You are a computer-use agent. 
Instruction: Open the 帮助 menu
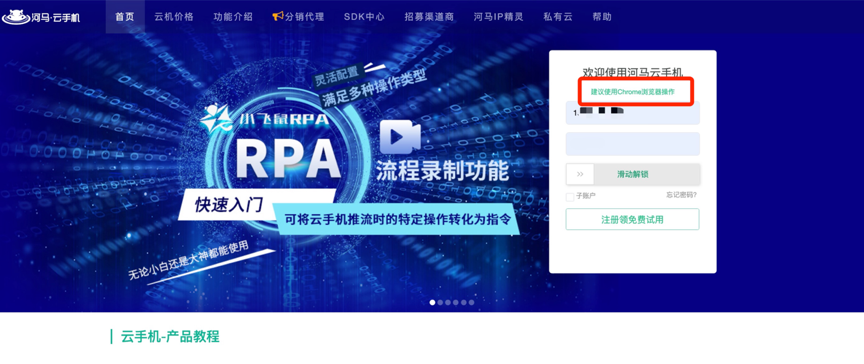coord(602,17)
